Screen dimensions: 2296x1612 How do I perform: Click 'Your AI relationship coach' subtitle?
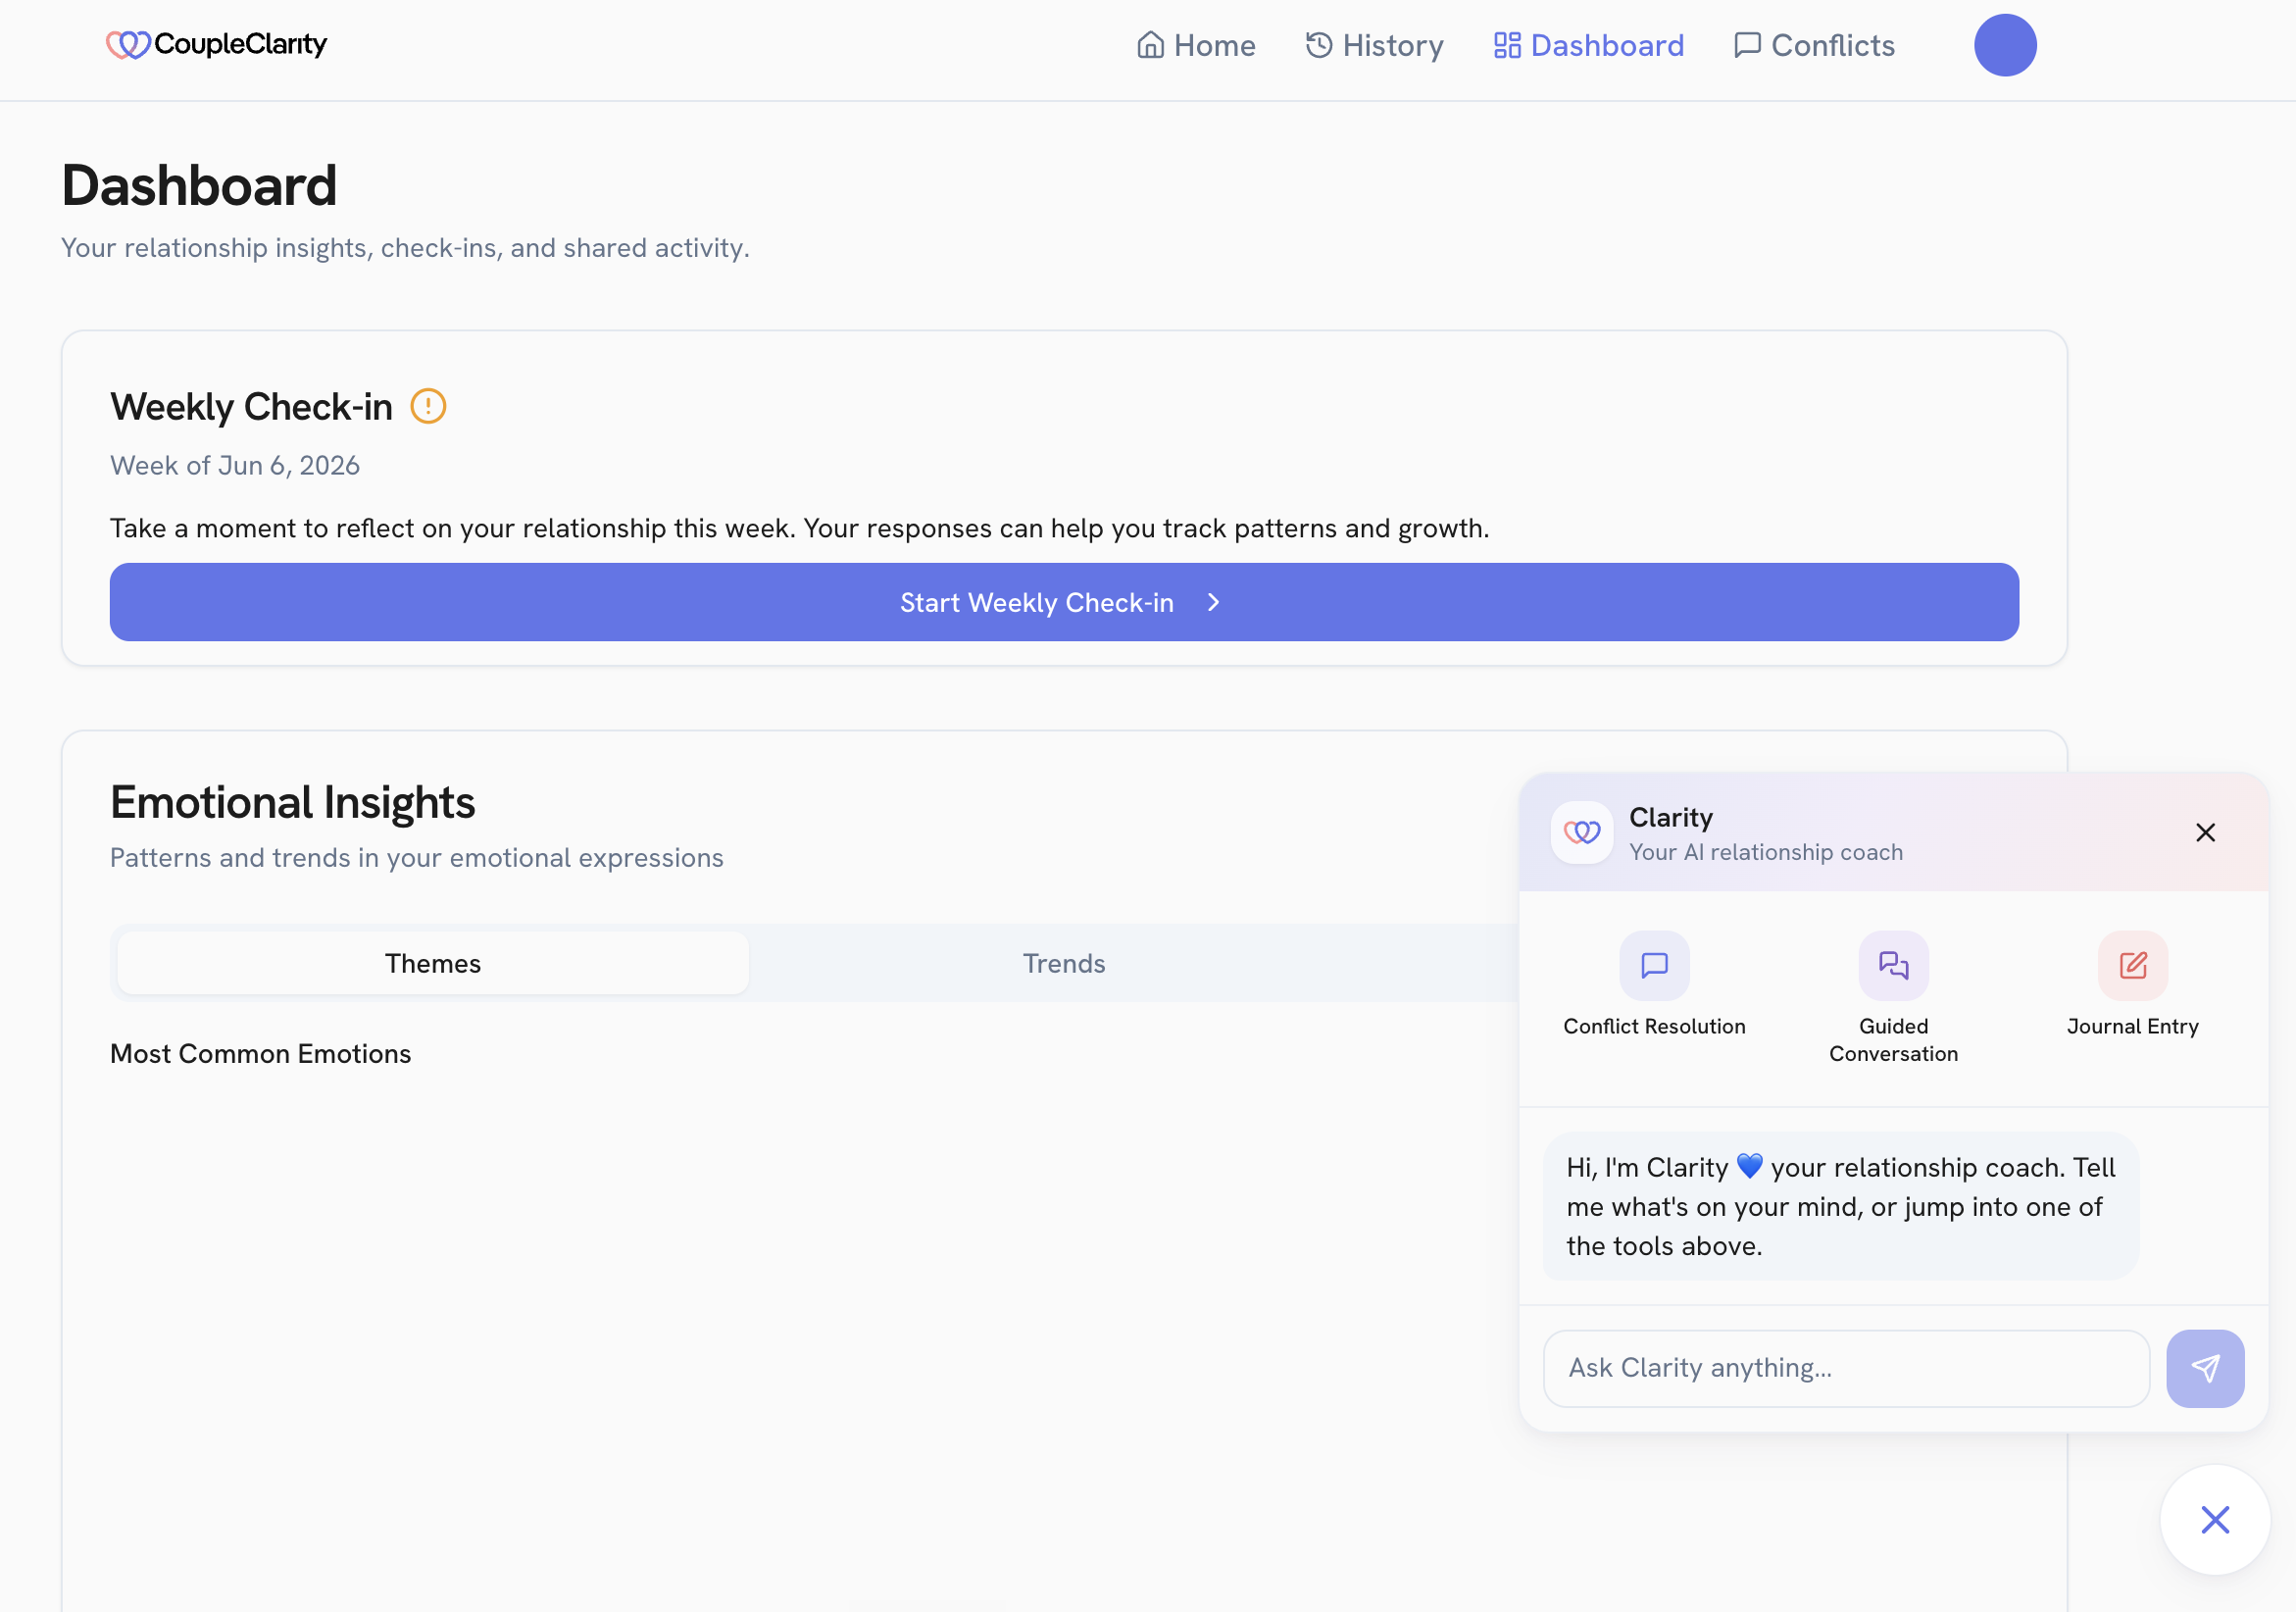[1766, 852]
